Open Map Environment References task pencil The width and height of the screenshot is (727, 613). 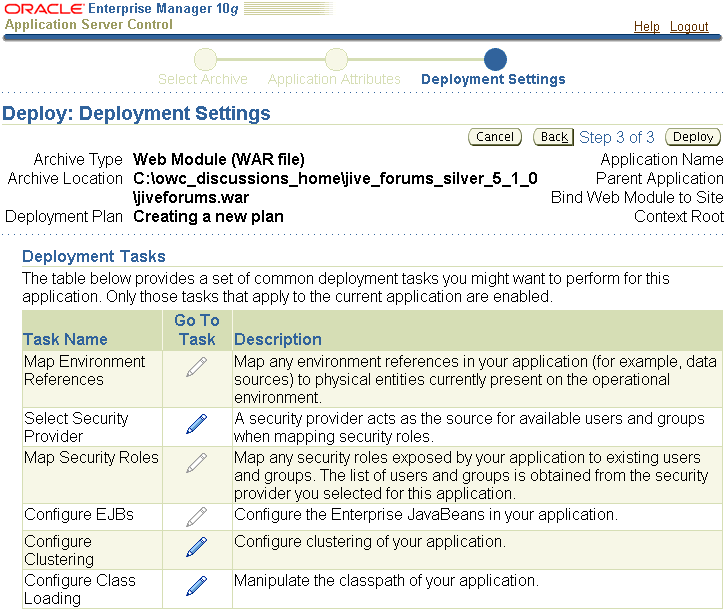tap(197, 367)
